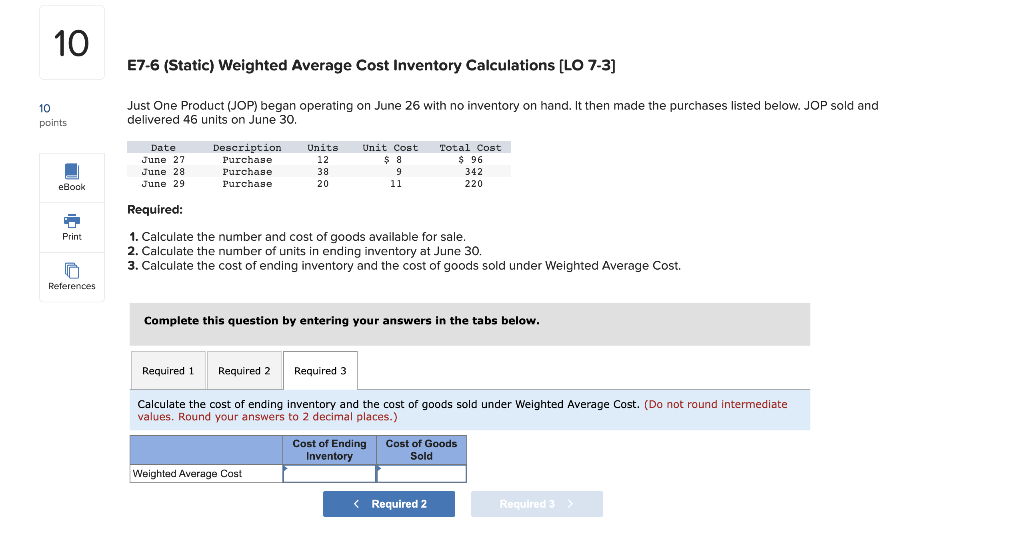
Task: Select the 'June 28' date cell
Action: point(163,172)
